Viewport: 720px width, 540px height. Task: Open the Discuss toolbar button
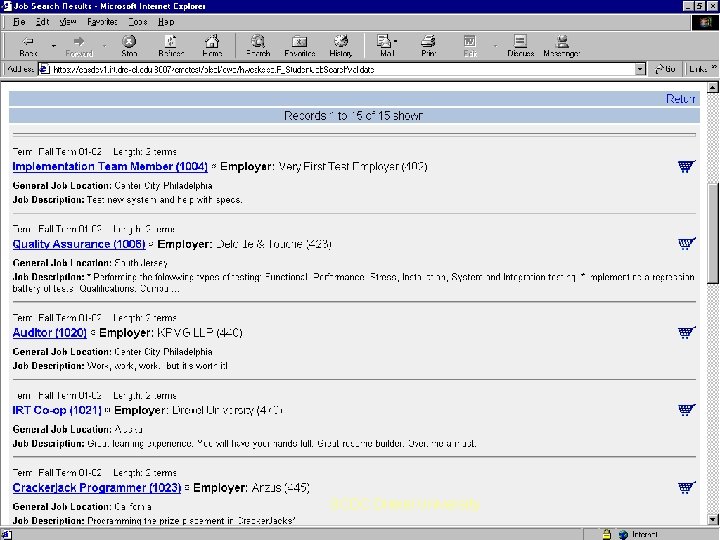[520, 46]
